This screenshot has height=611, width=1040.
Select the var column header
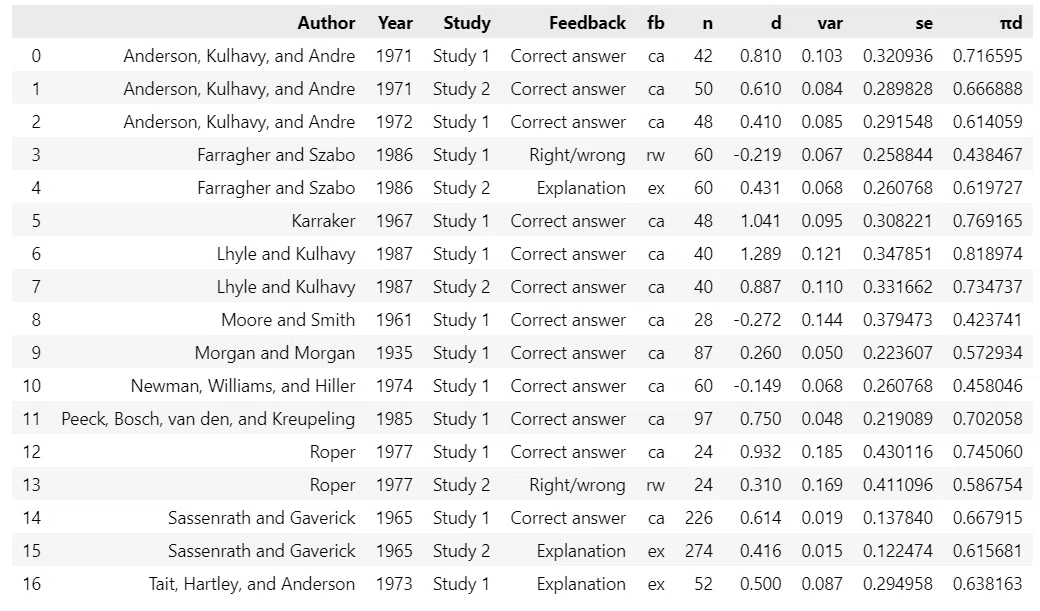tap(830, 23)
